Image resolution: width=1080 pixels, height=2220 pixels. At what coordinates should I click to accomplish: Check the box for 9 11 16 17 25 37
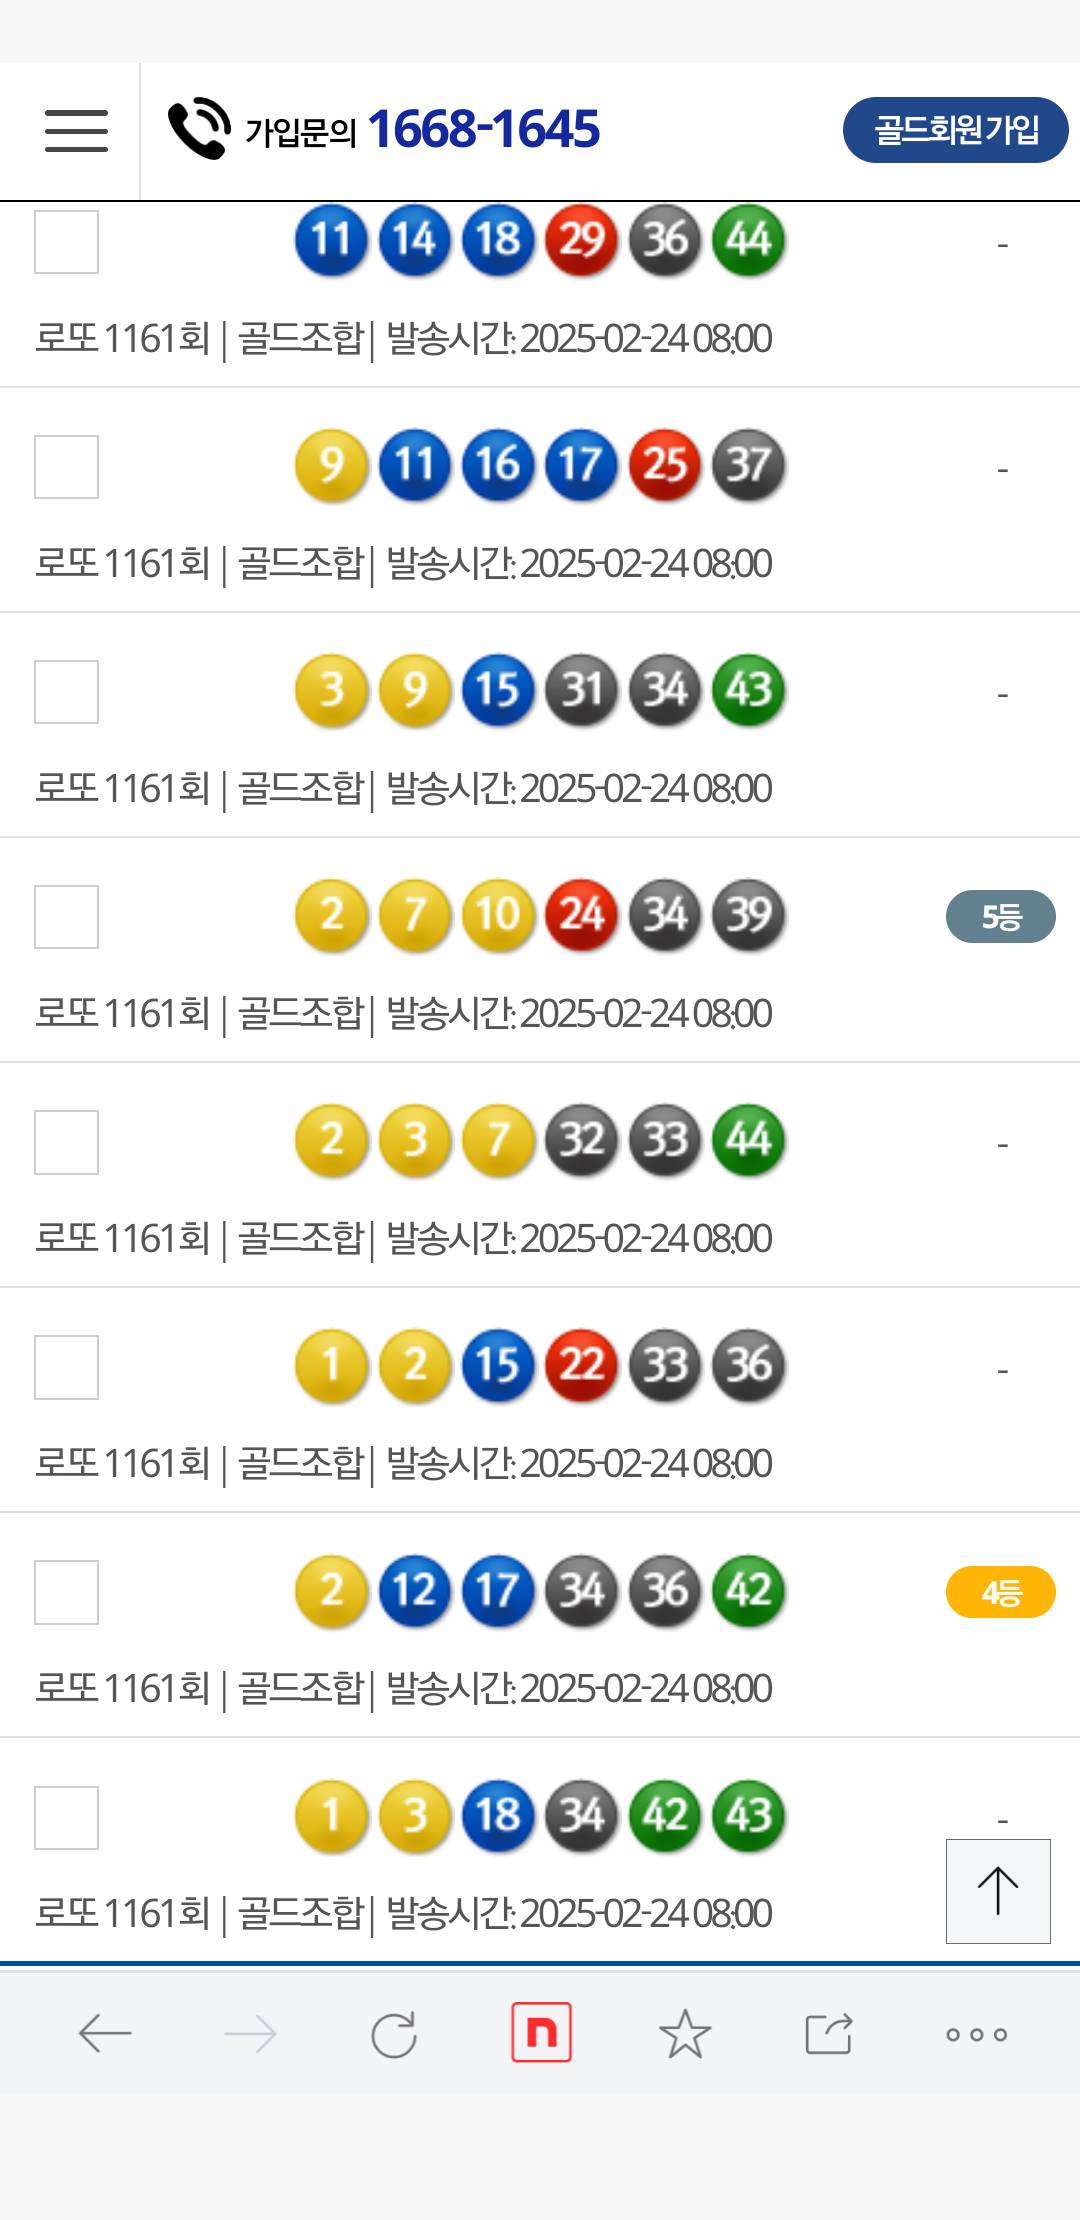(66, 466)
